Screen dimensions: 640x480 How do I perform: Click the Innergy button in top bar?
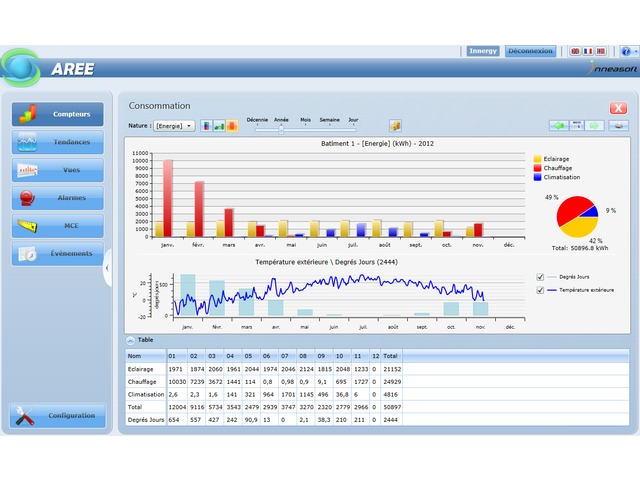pyautogui.click(x=483, y=51)
